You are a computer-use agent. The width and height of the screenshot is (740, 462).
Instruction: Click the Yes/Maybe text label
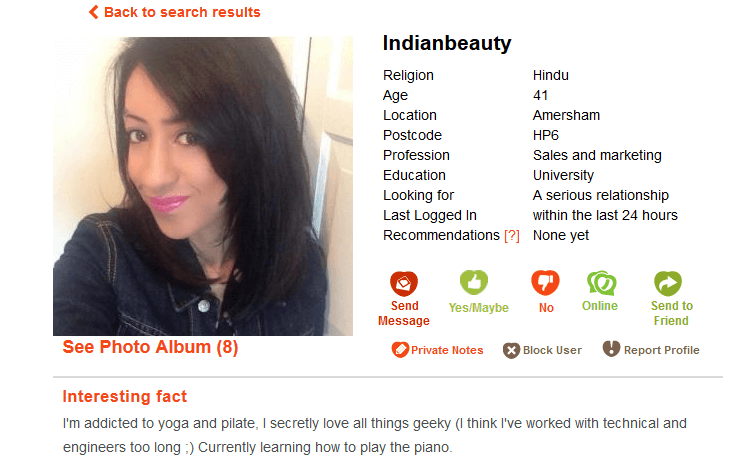pos(479,308)
